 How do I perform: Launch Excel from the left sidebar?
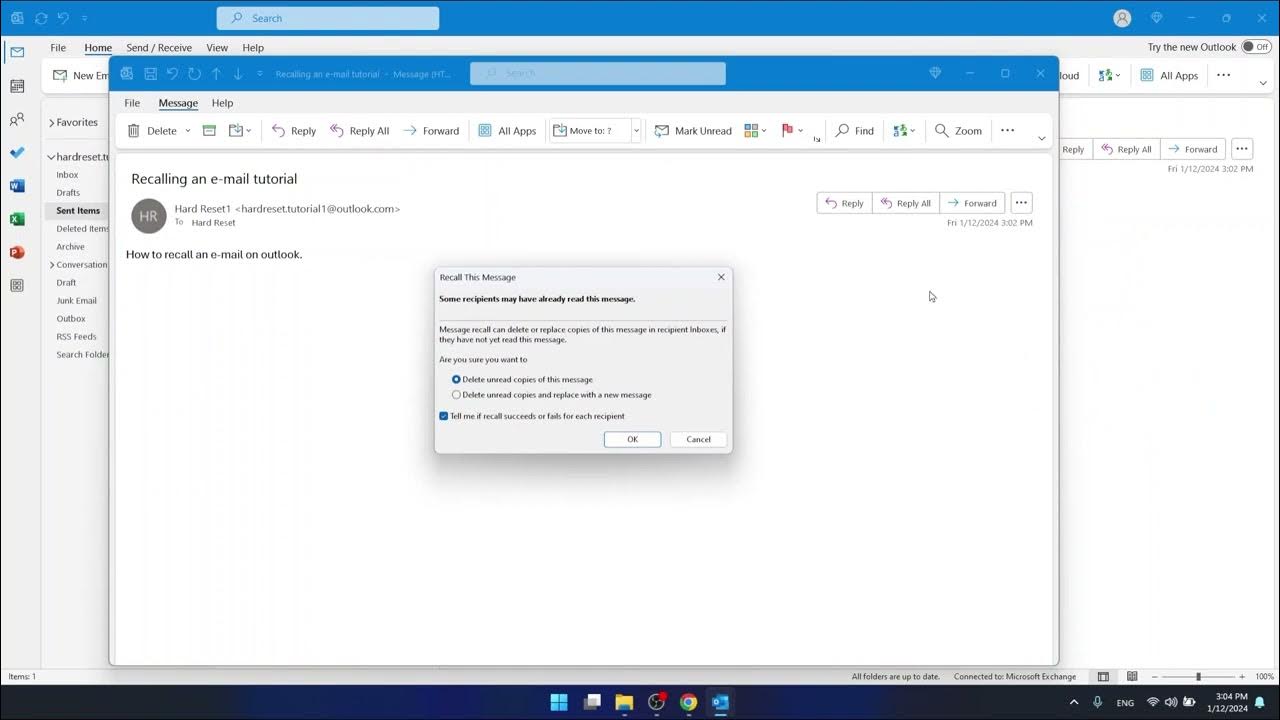tap(17, 218)
